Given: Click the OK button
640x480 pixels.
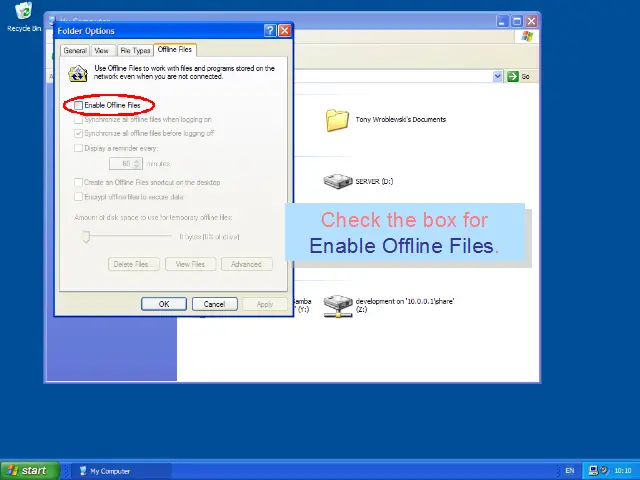Looking at the screenshot, I should [x=164, y=304].
